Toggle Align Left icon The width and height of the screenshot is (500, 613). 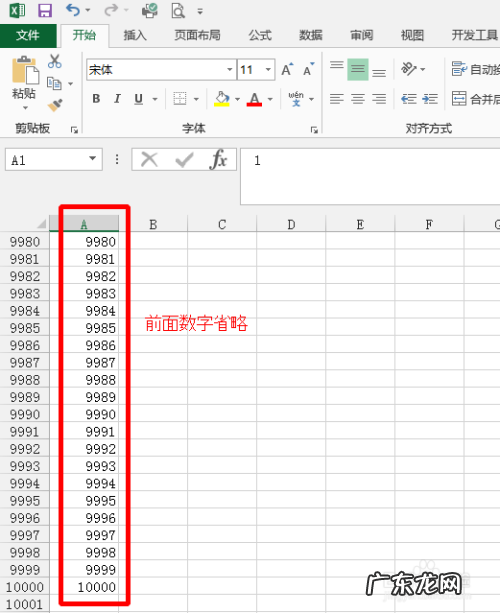tap(337, 99)
